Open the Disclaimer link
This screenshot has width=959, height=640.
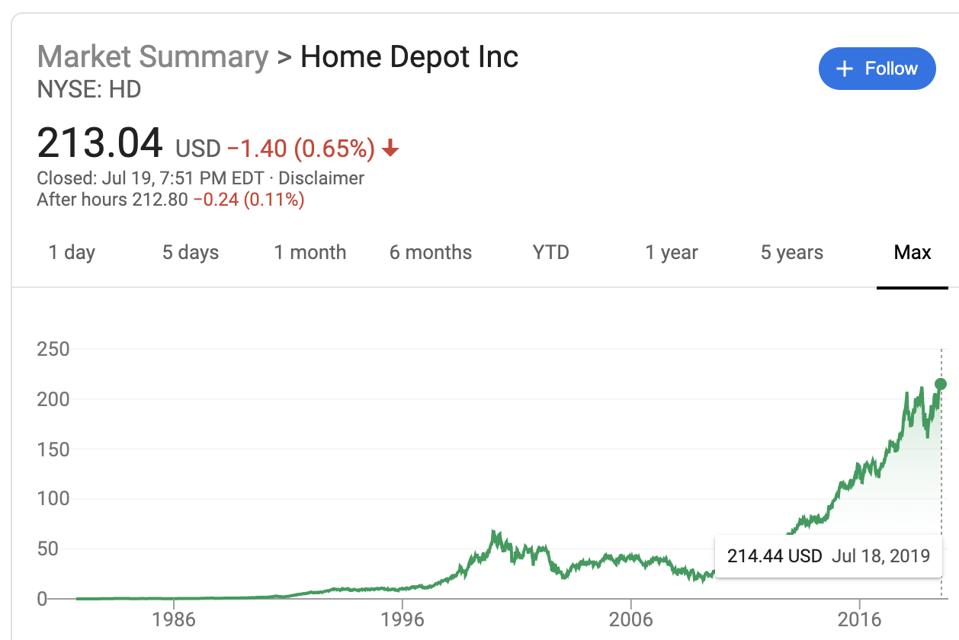click(321, 179)
